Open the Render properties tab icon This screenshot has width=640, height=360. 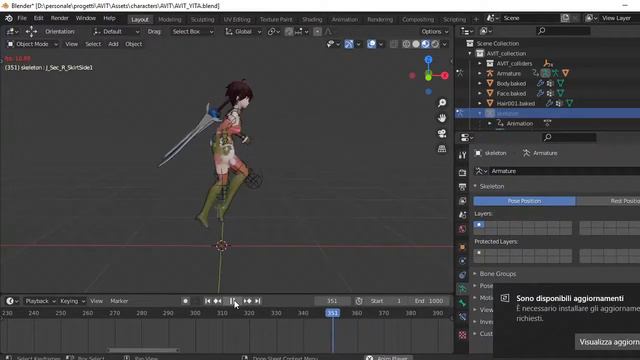[x=462, y=173]
